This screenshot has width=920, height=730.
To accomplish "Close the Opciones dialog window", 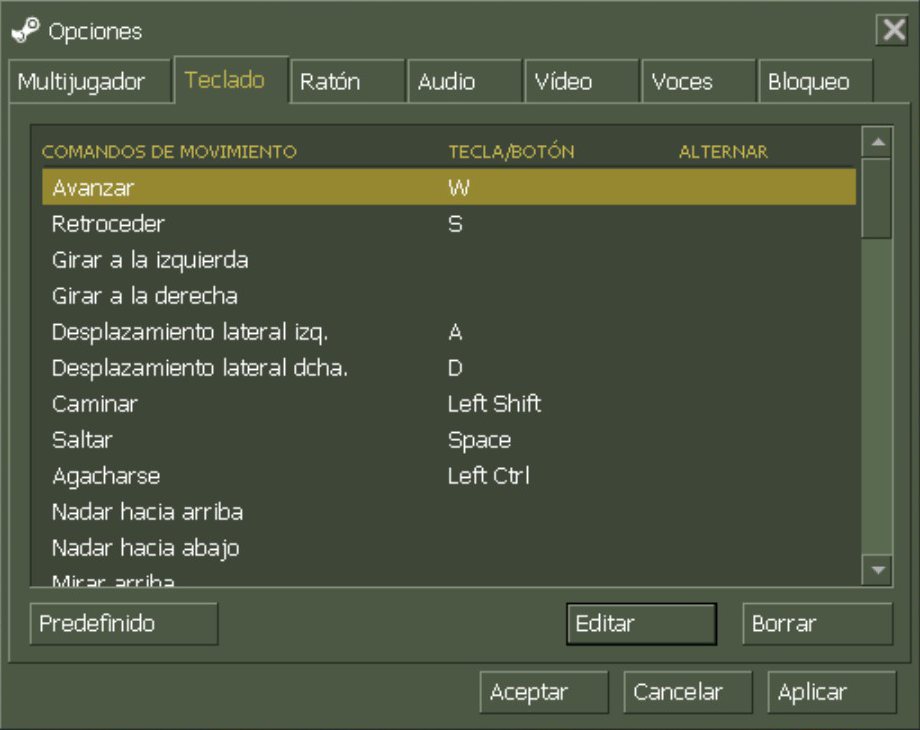I will (891, 31).
